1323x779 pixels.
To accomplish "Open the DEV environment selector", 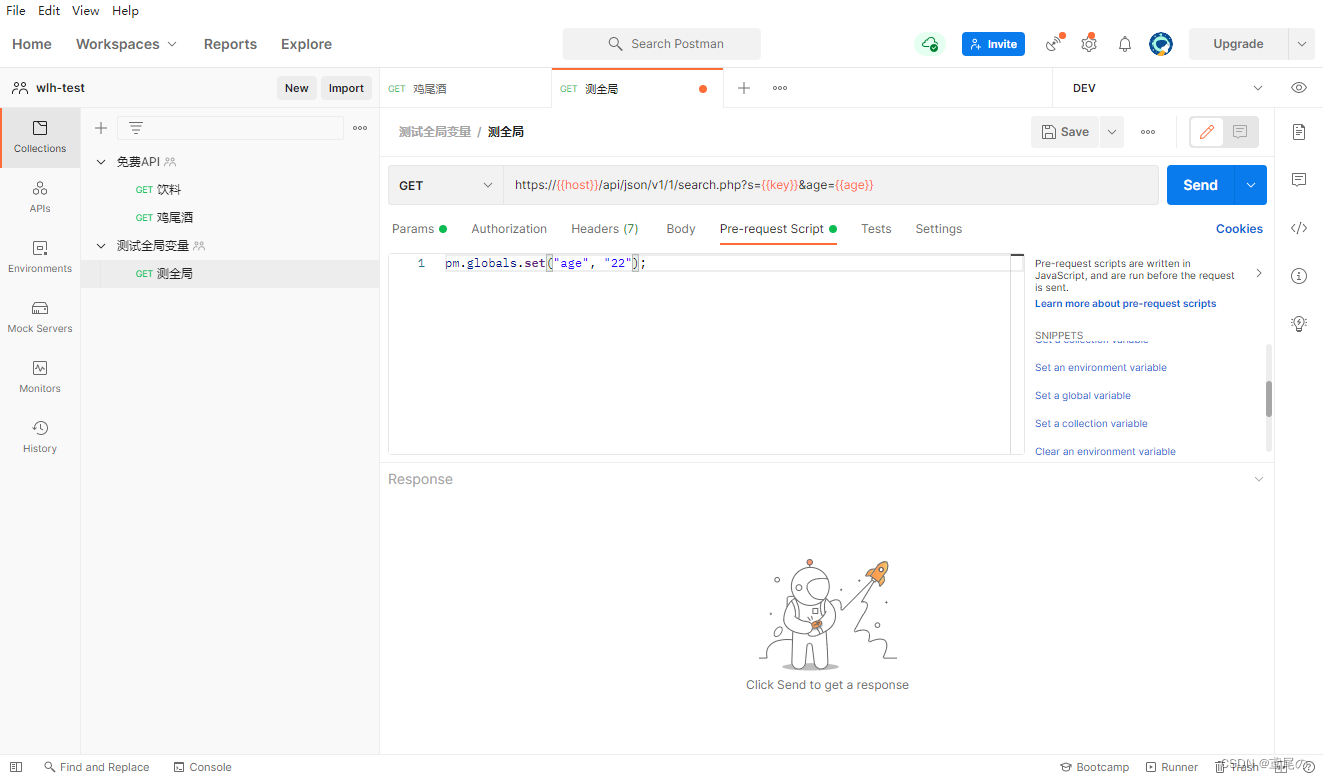I will (1167, 88).
